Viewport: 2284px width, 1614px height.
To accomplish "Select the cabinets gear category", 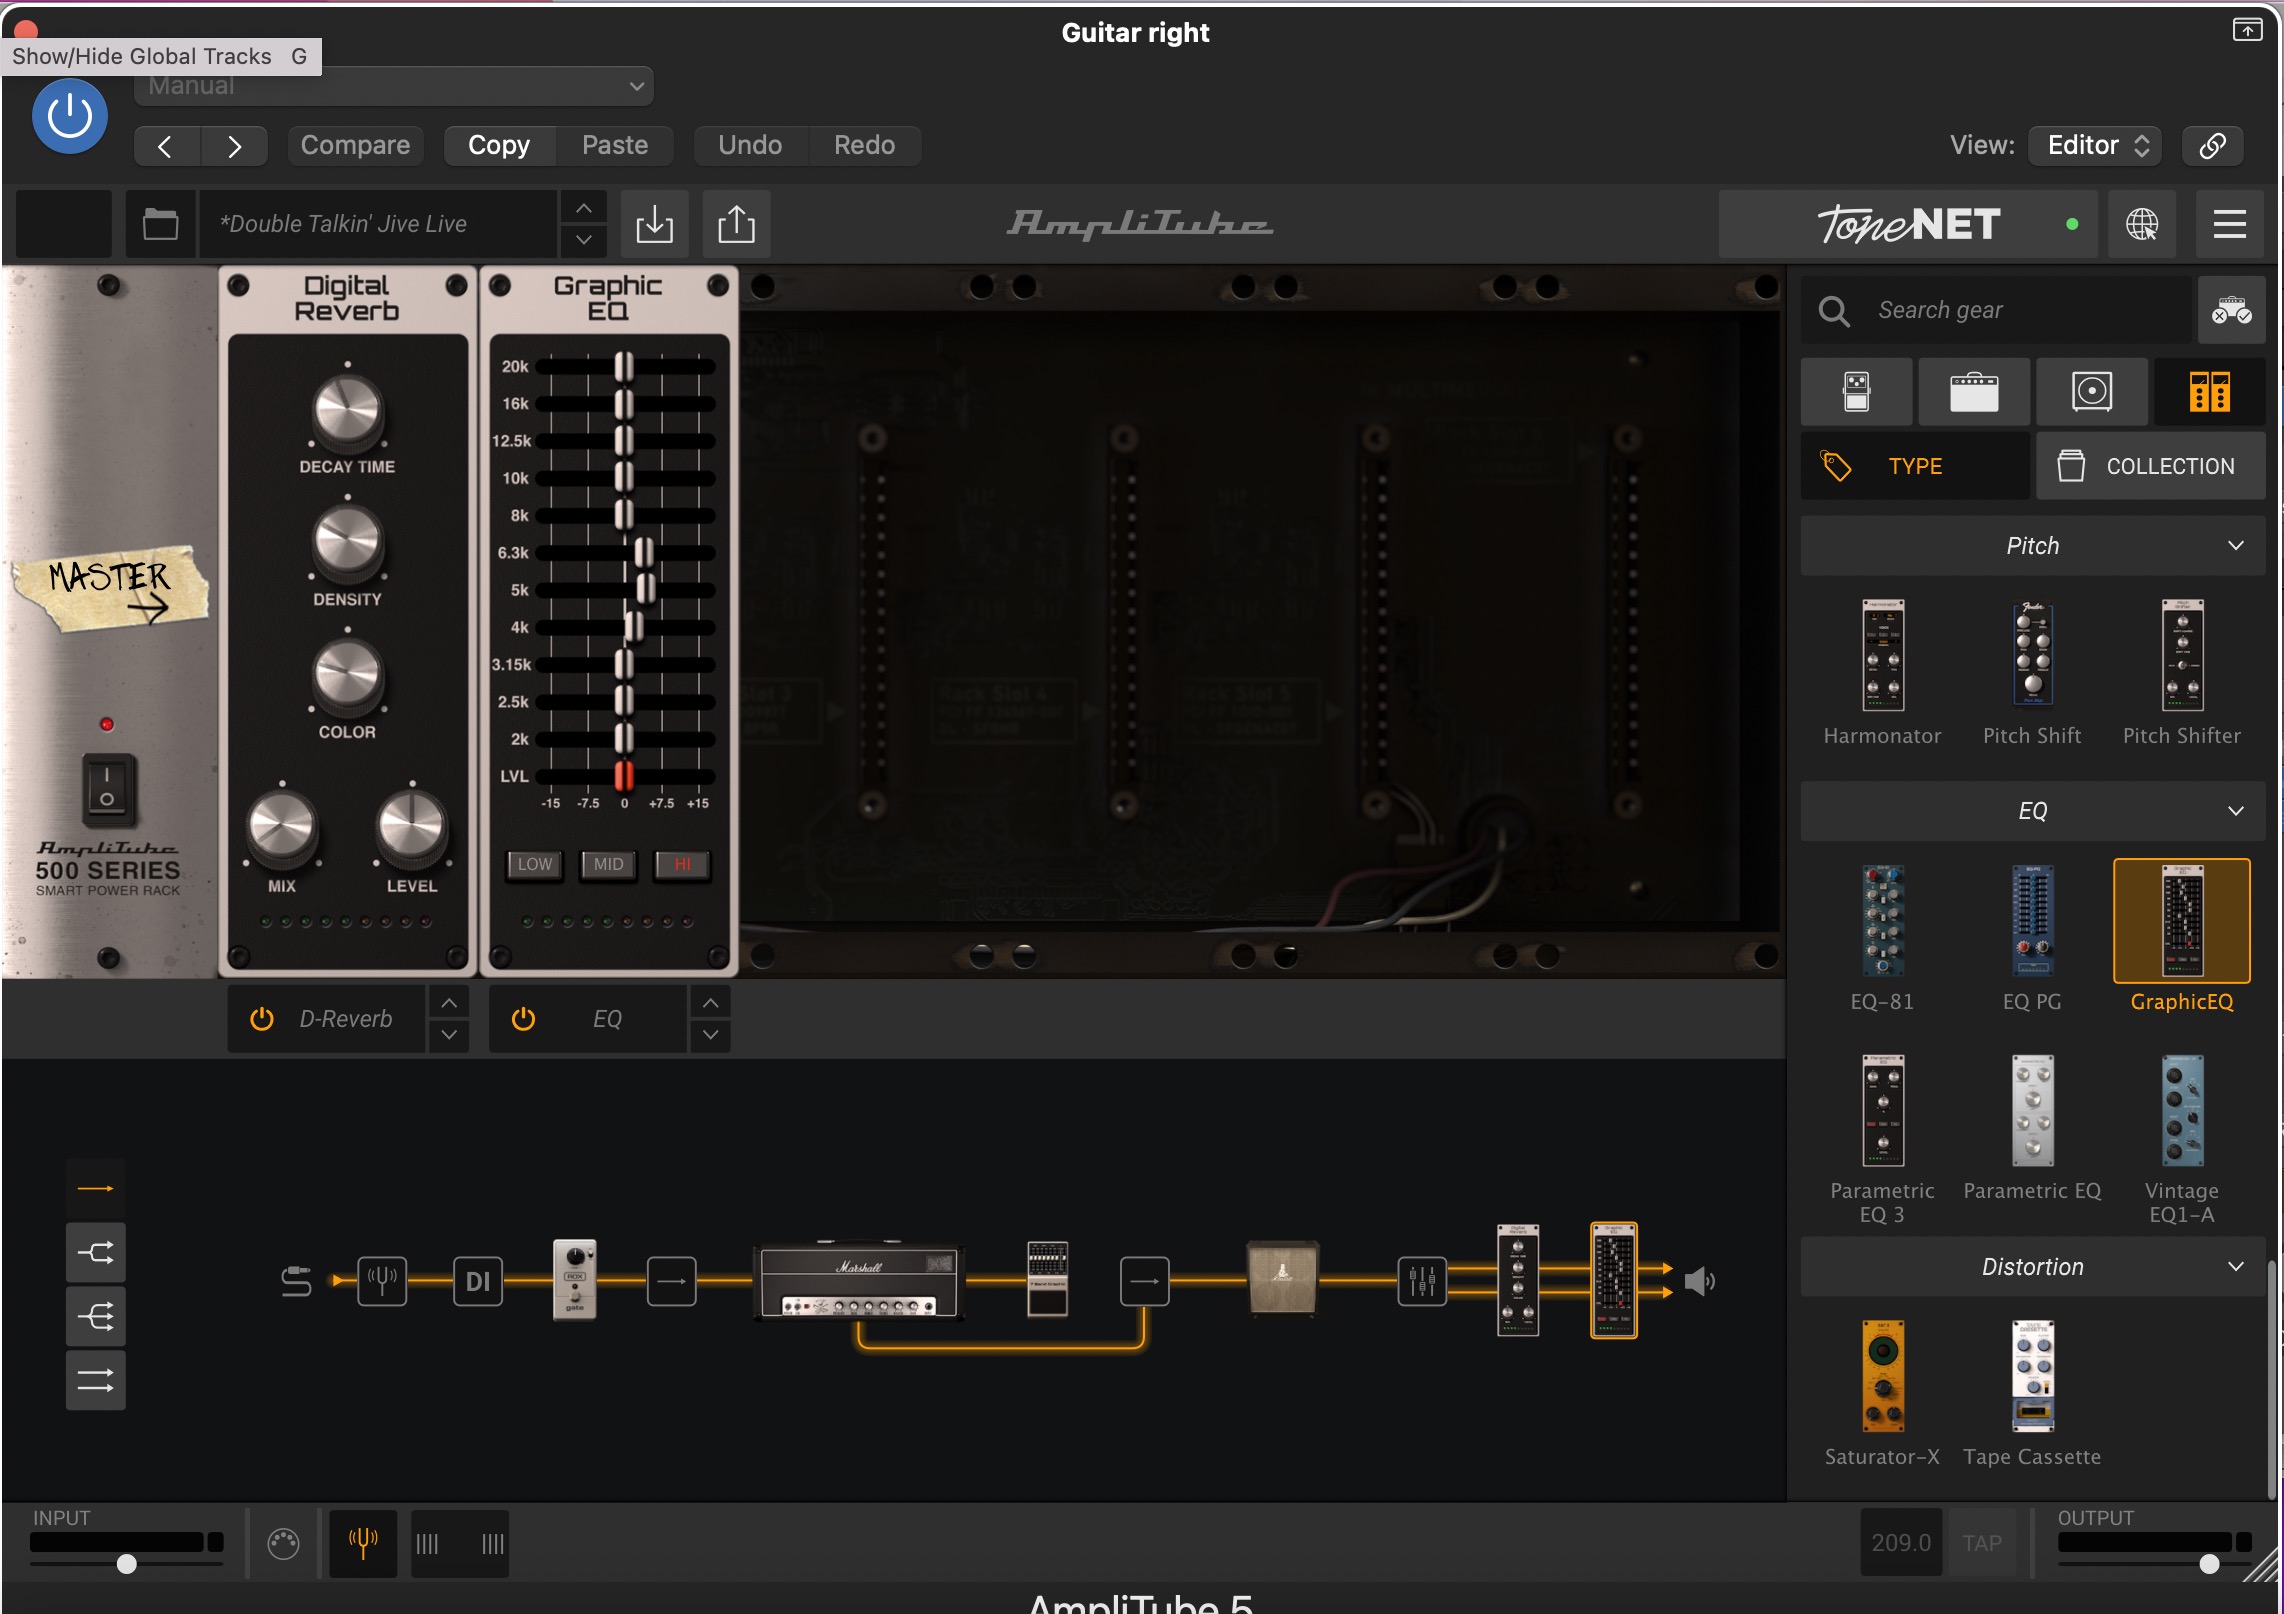I will 2092,392.
